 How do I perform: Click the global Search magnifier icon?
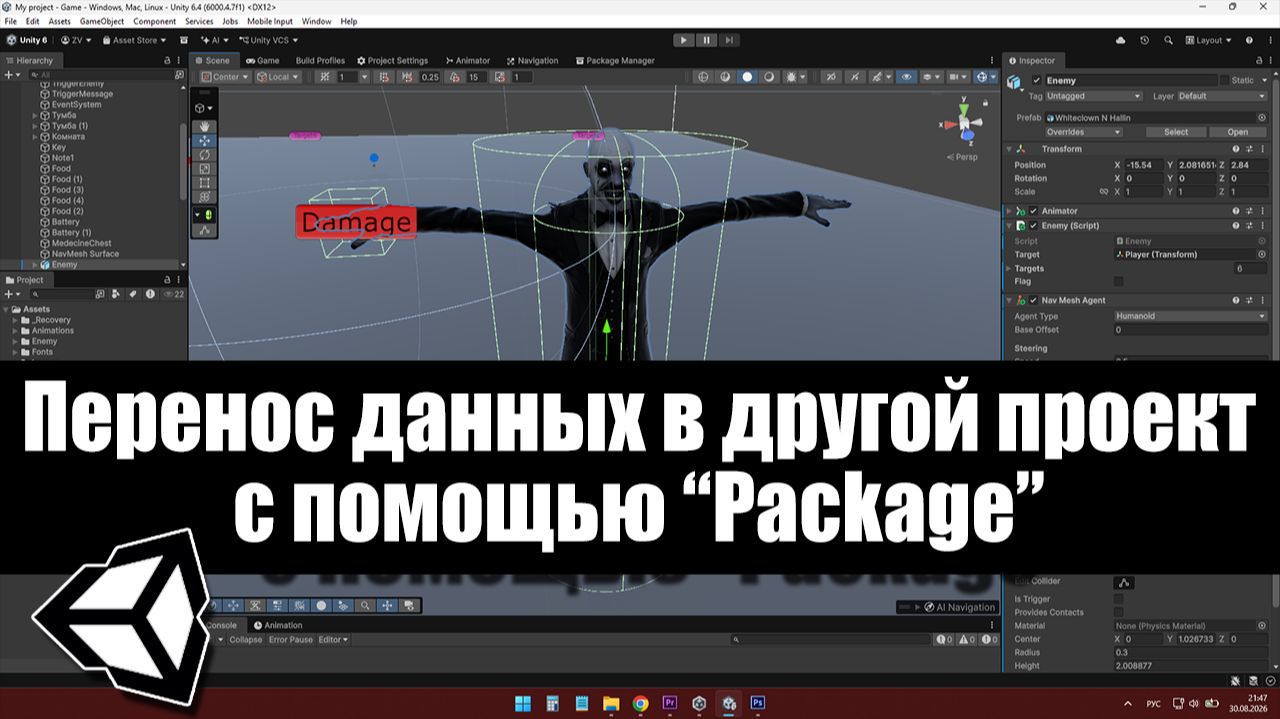[1166, 40]
